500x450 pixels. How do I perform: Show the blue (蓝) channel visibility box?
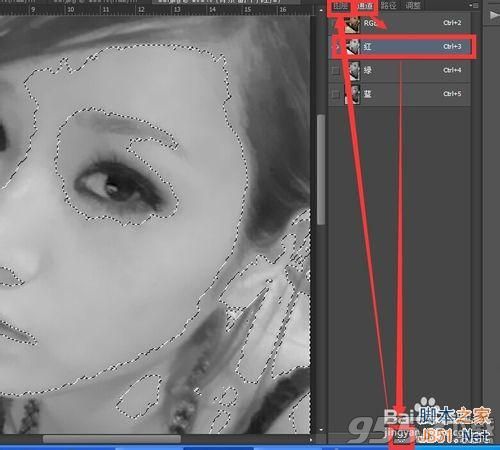click(336, 94)
